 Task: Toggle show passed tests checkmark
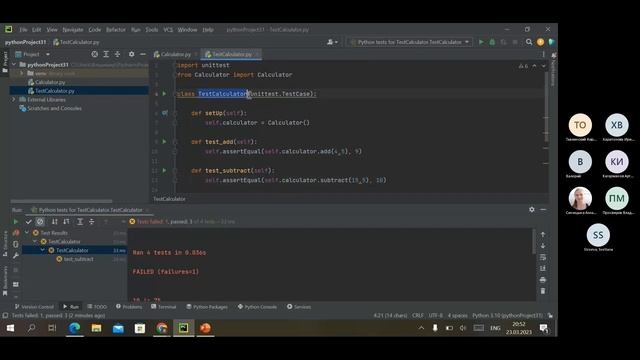click(28, 222)
